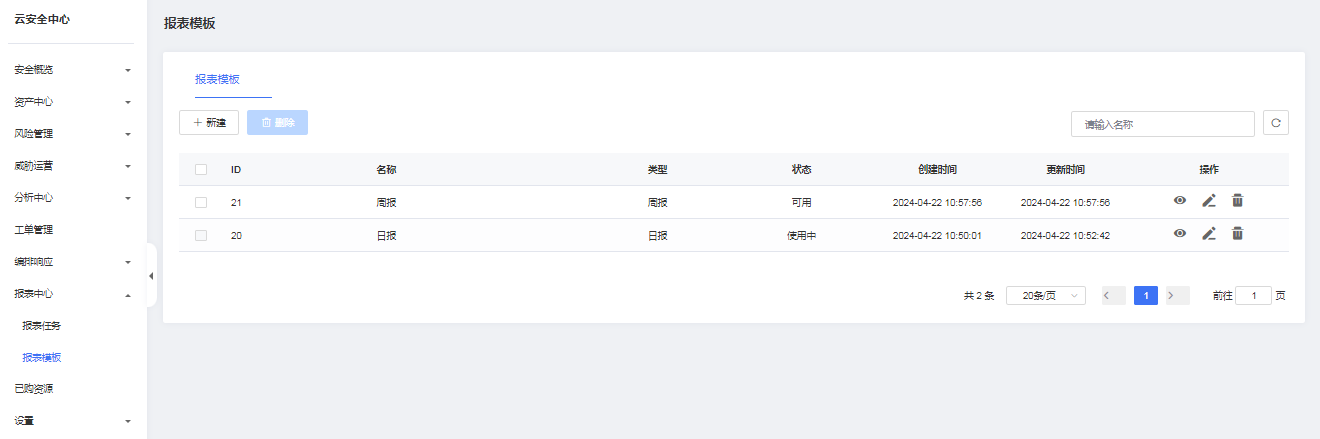The width and height of the screenshot is (1320, 439).
Task: Delete the 日报 template with trash icon
Action: 1237,234
